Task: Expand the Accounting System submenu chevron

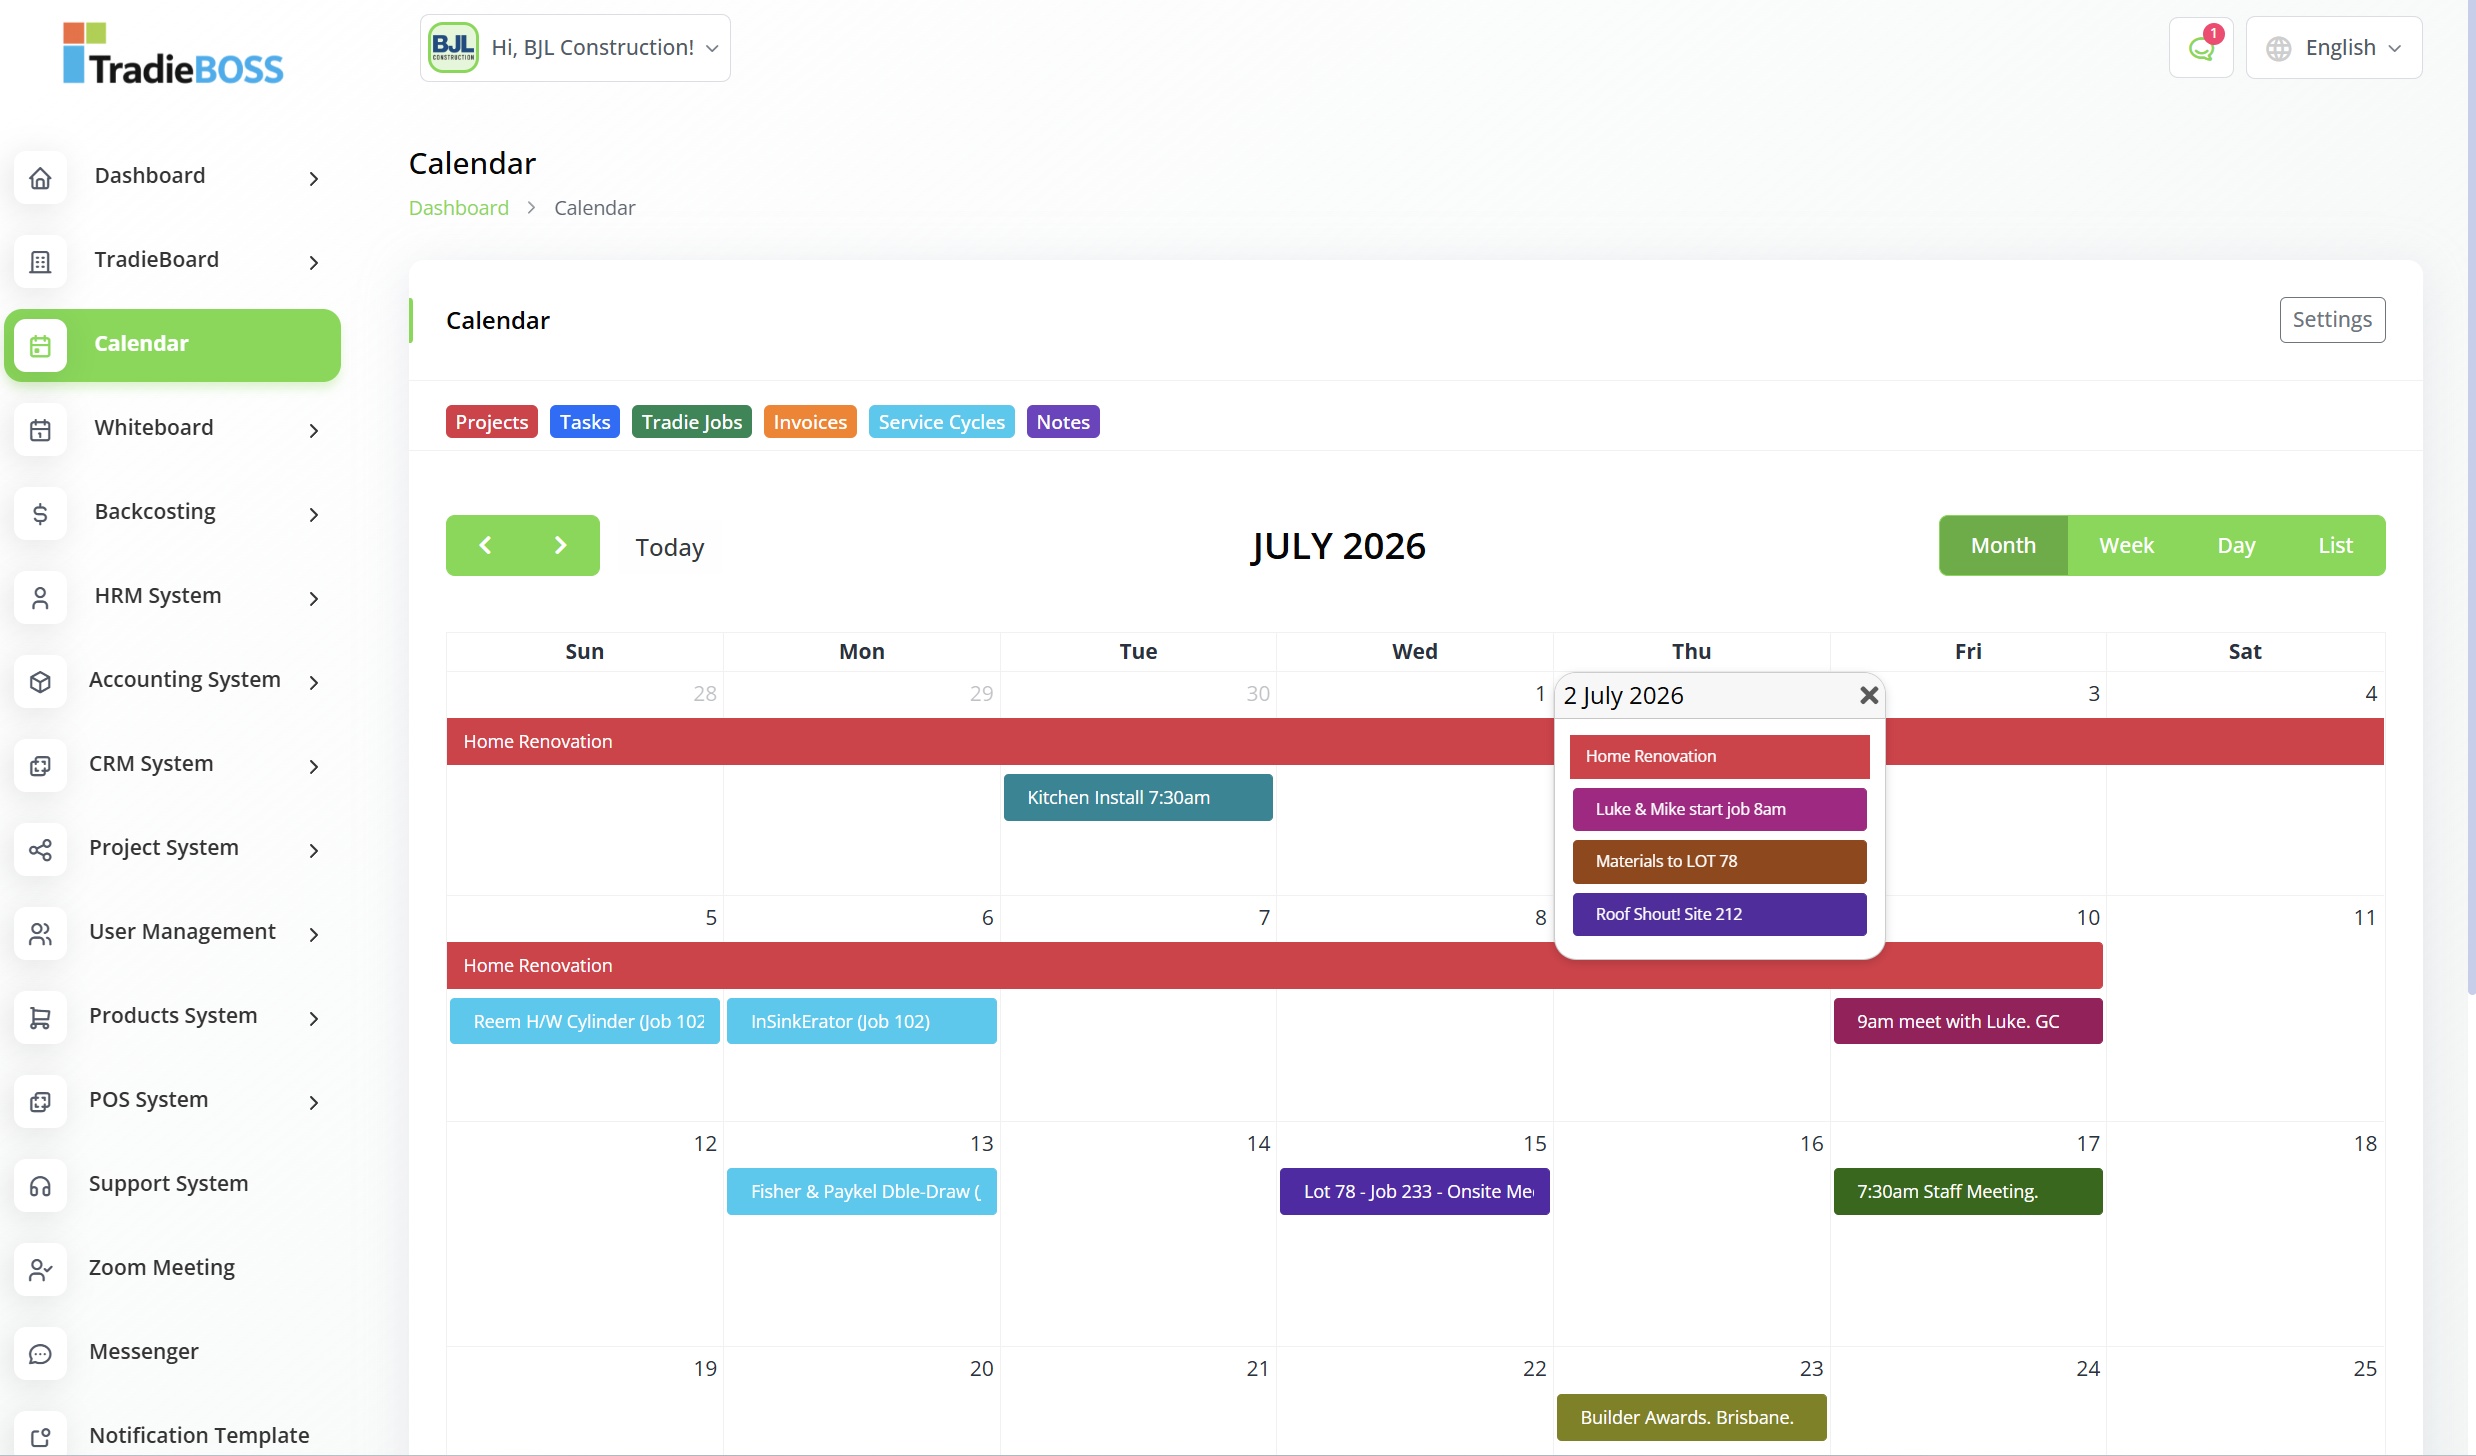Action: (314, 682)
